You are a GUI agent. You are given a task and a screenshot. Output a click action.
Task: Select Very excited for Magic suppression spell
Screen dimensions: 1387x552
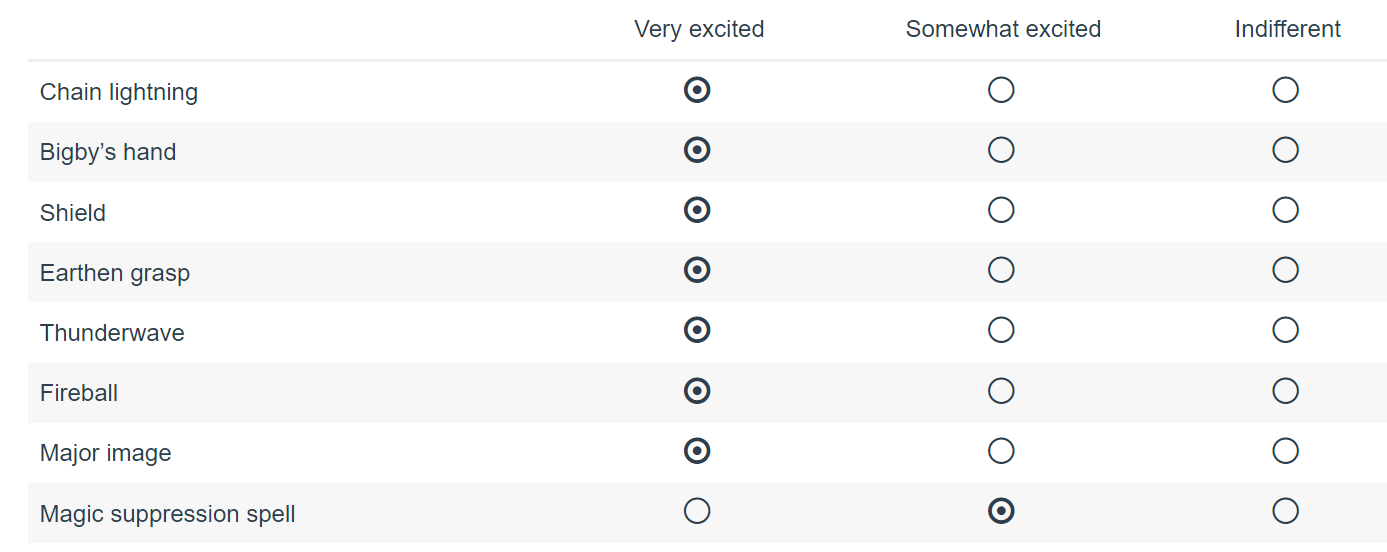coord(697,511)
